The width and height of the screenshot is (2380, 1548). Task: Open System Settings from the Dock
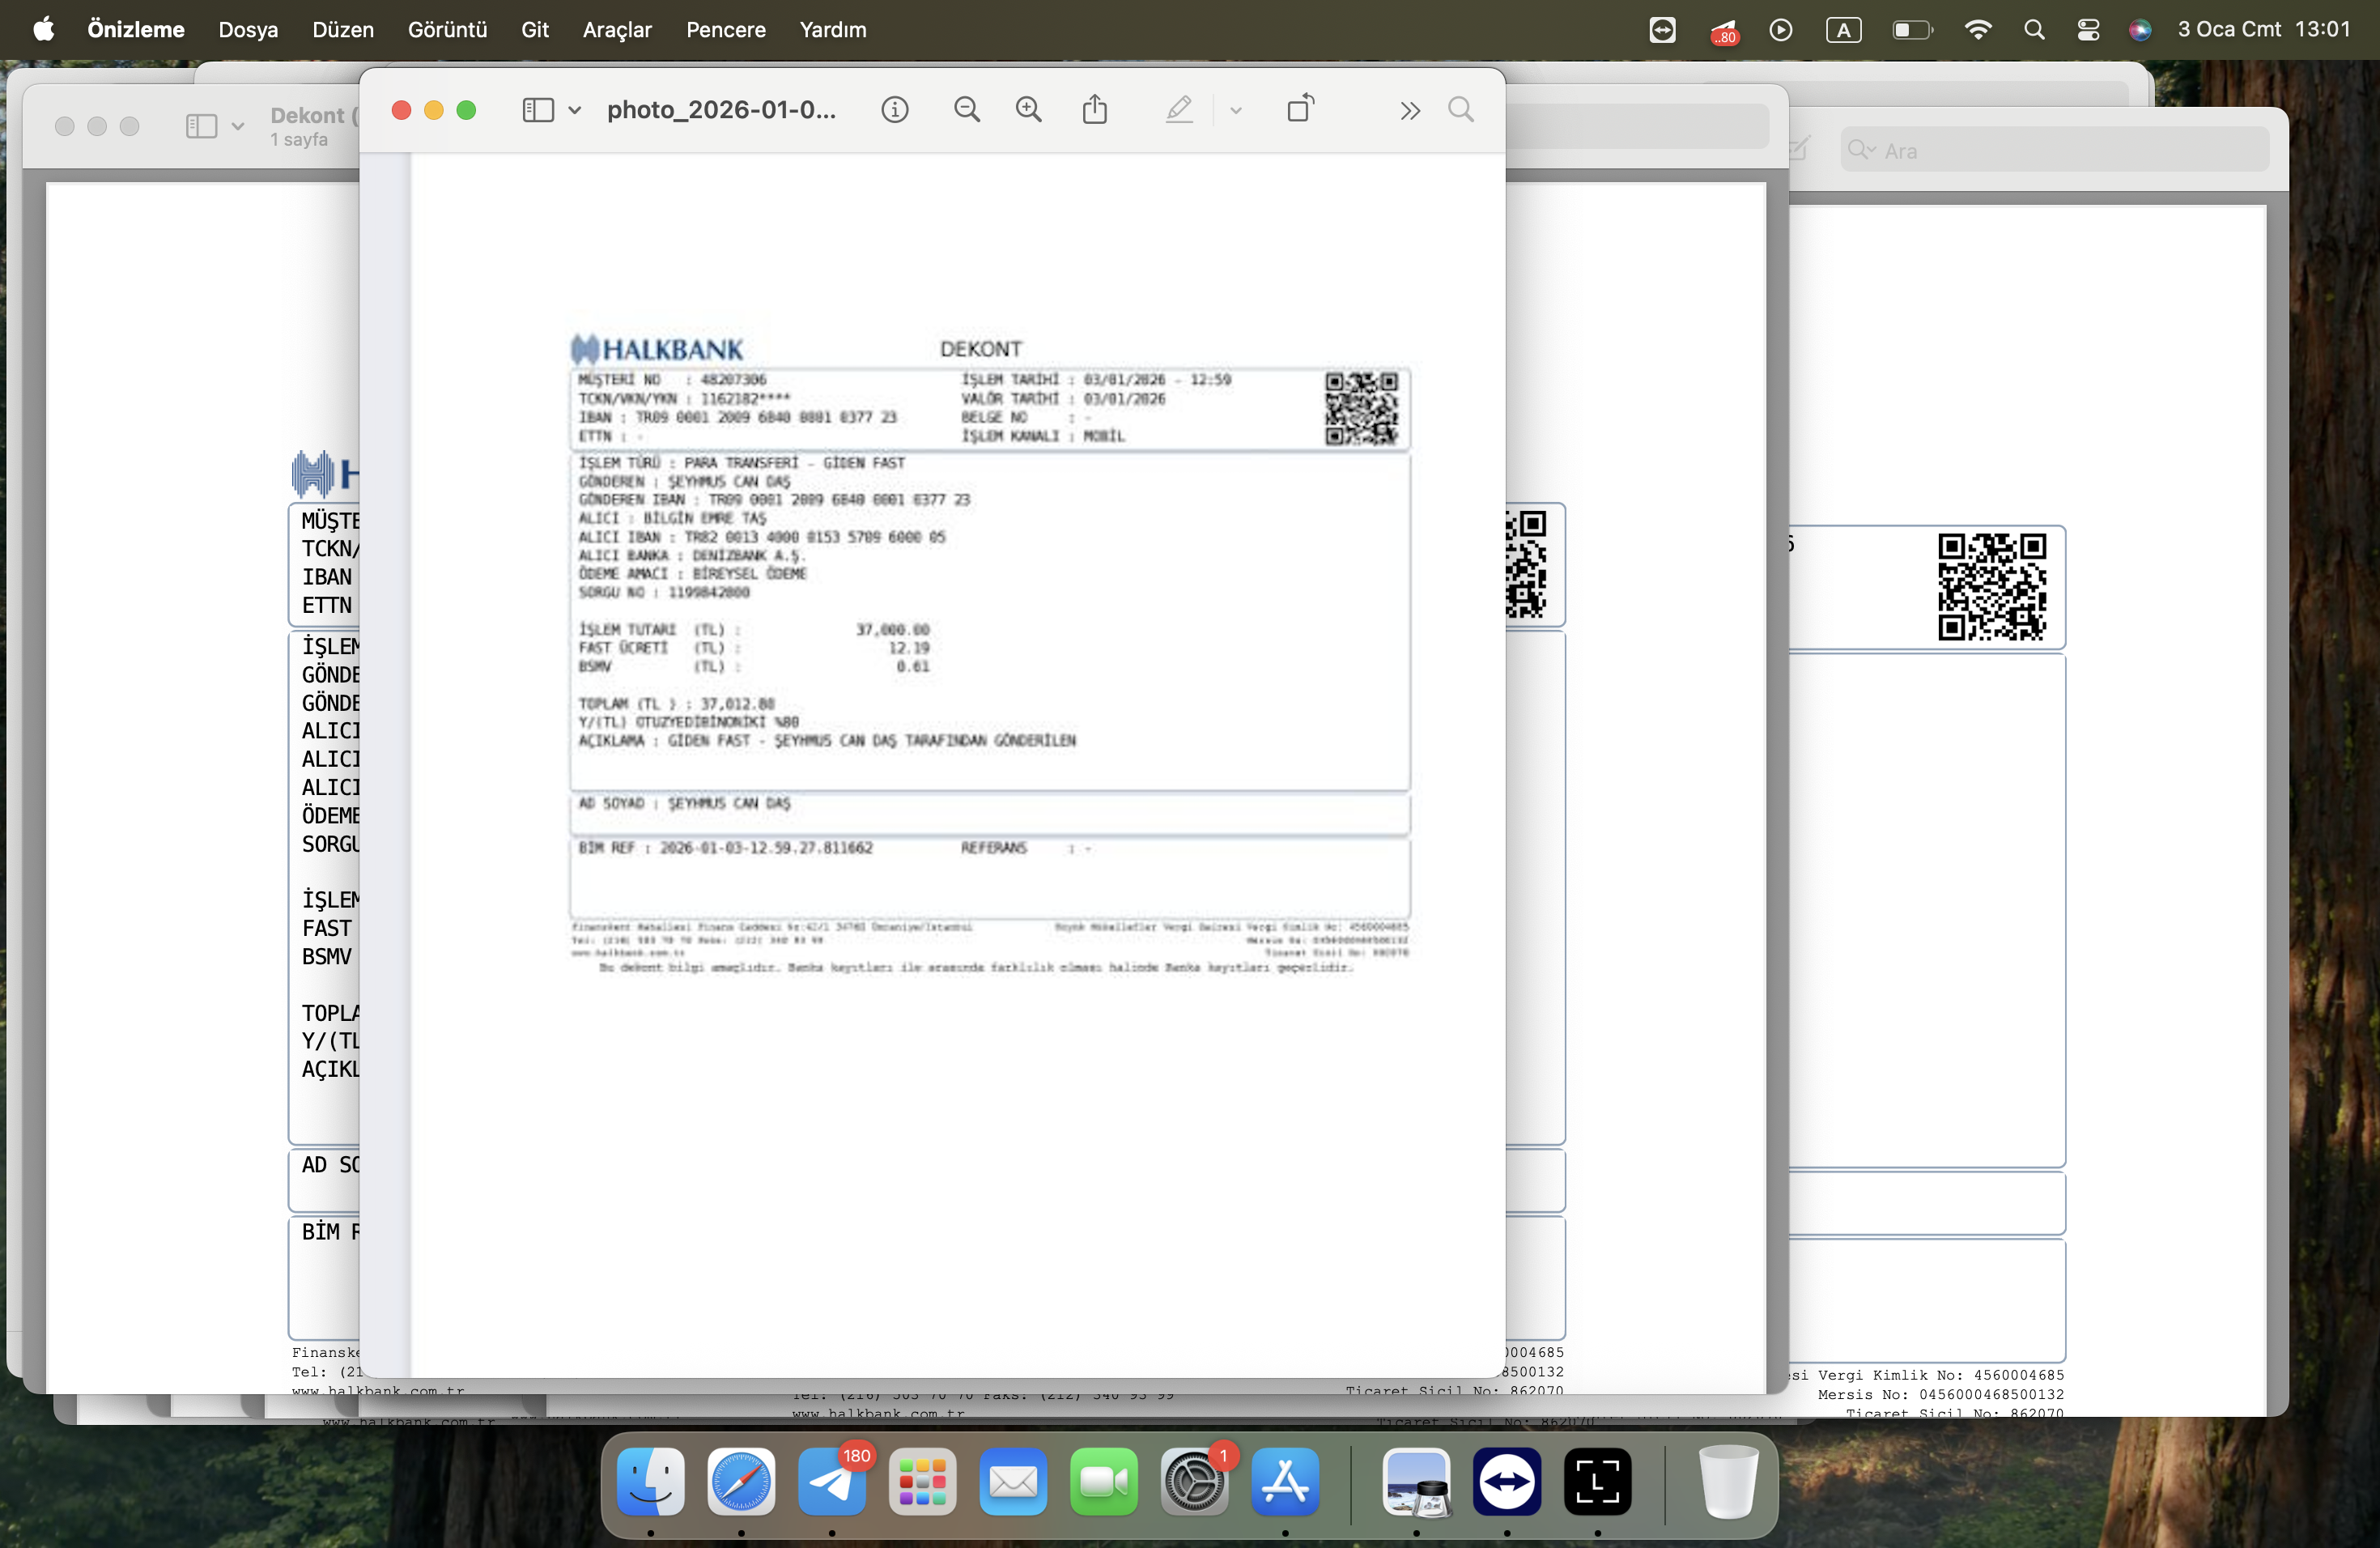tap(1194, 1481)
